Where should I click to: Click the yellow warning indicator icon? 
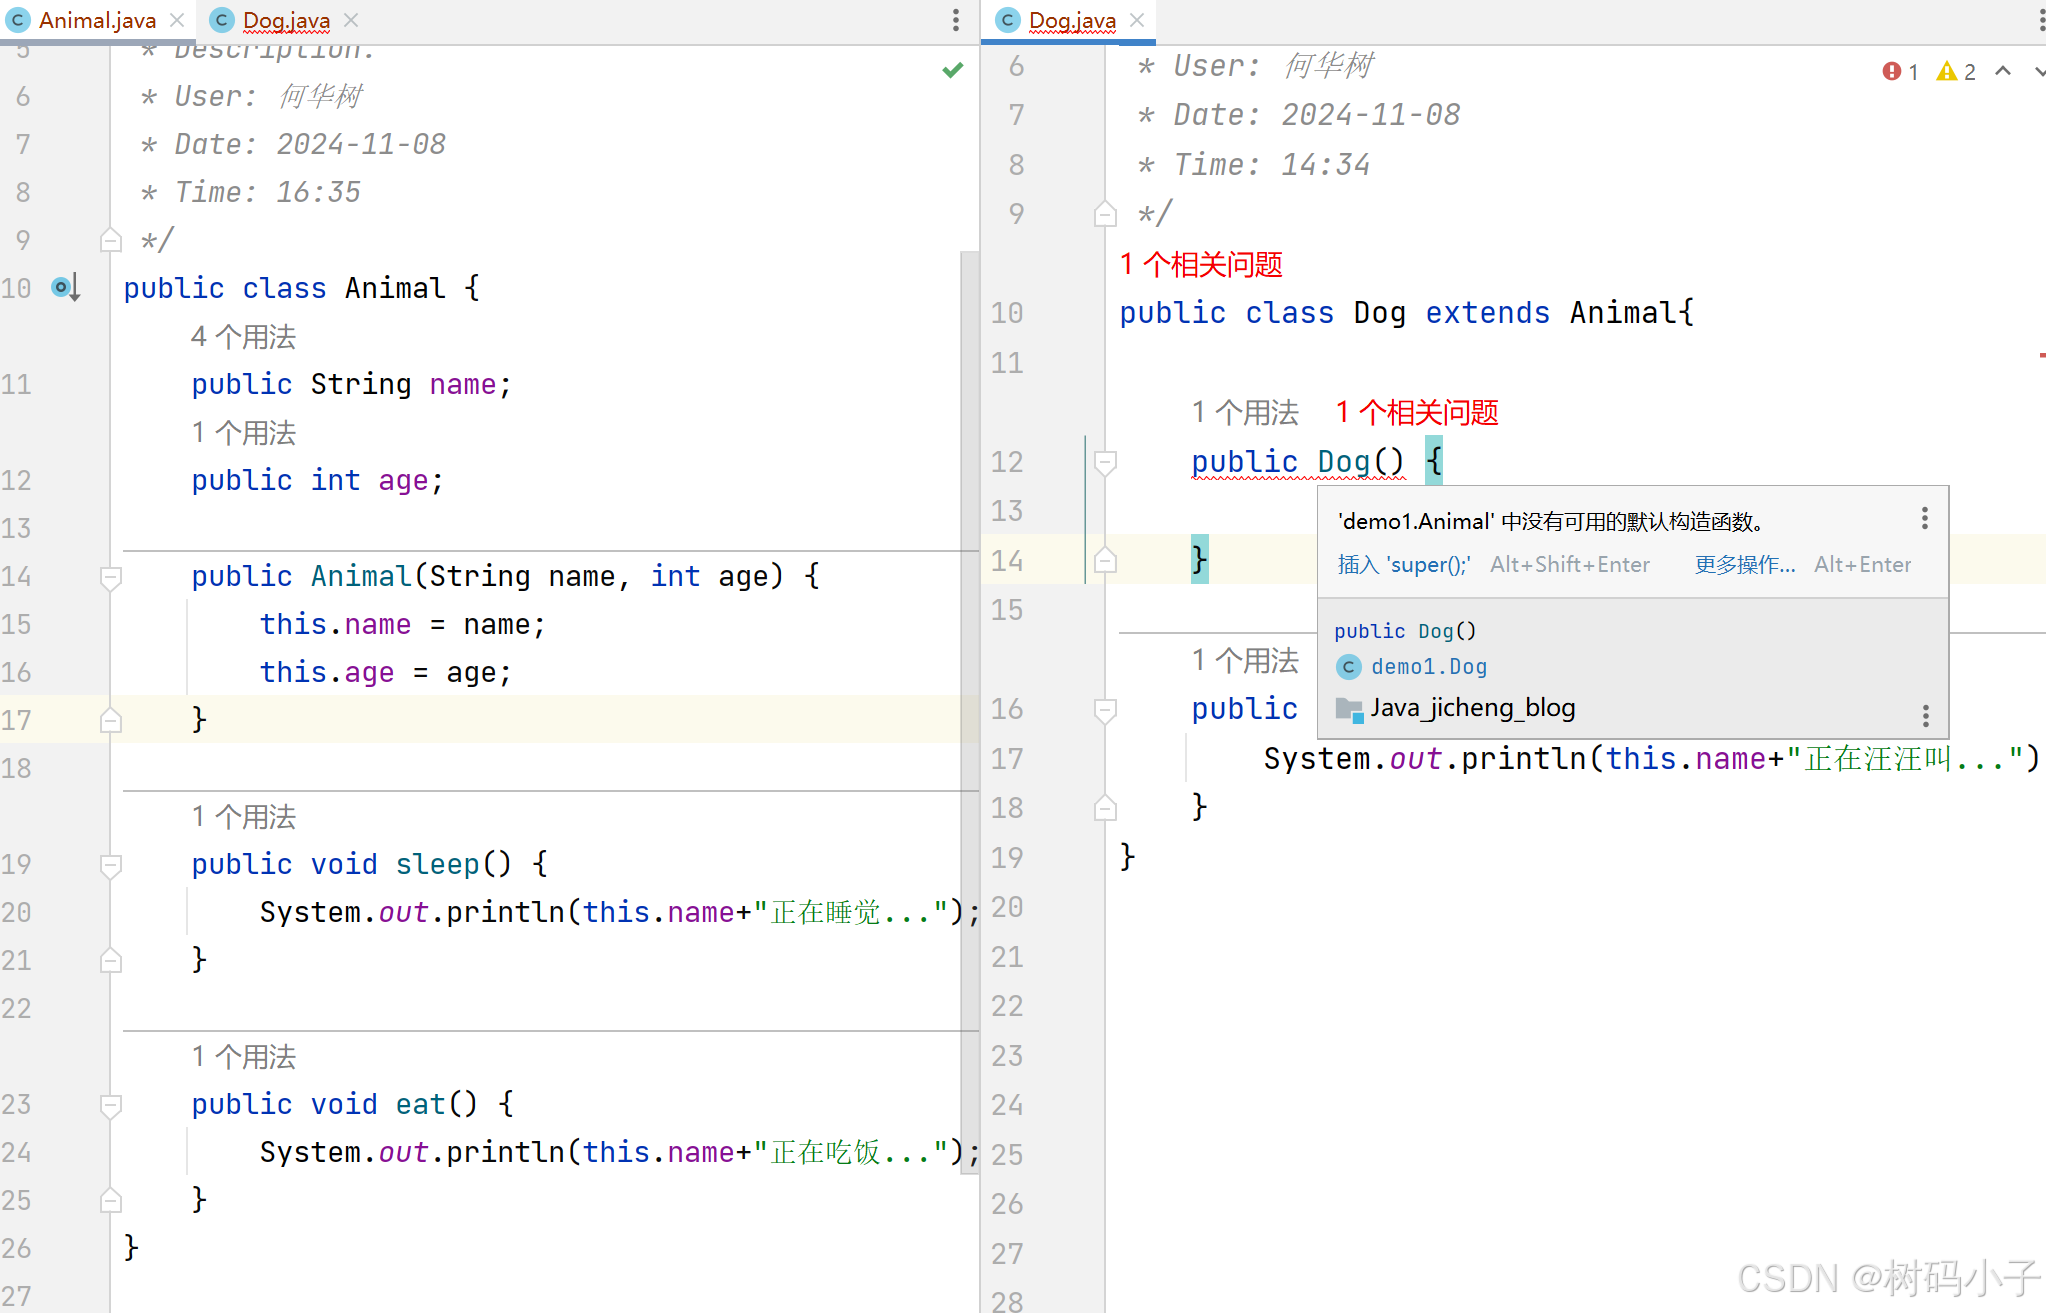tap(1946, 71)
